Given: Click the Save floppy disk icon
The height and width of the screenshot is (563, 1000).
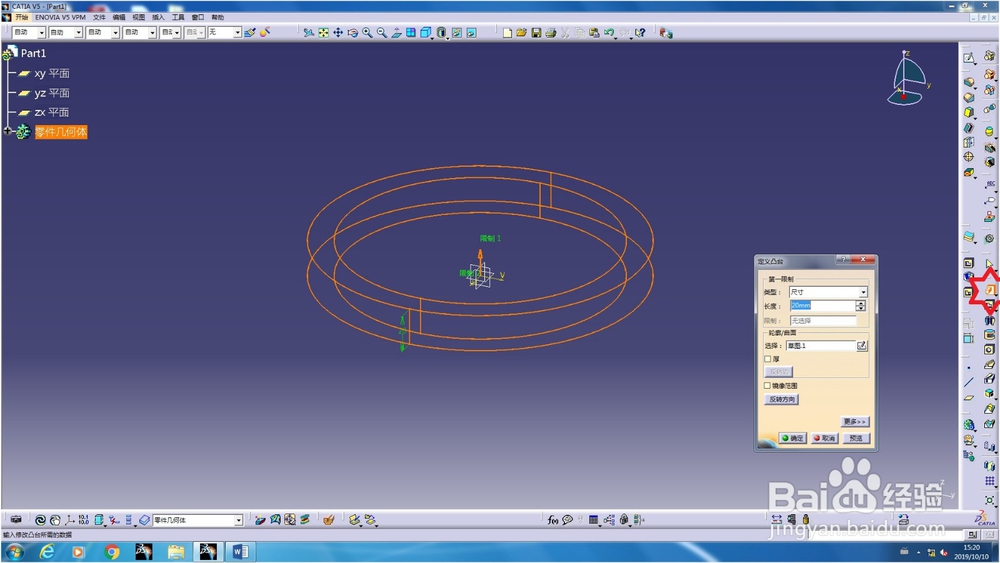Looking at the screenshot, I should [x=536, y=33].
